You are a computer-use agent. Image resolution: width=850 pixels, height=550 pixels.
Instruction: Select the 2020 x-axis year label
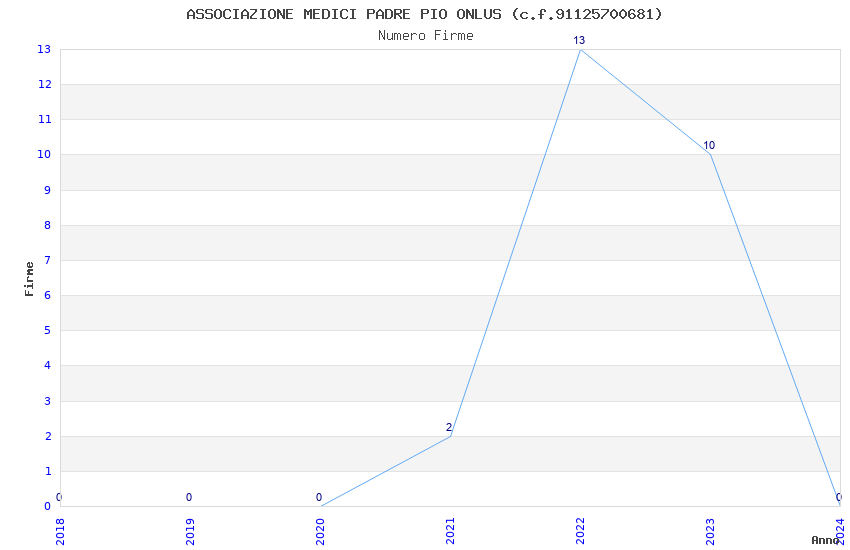320,532
